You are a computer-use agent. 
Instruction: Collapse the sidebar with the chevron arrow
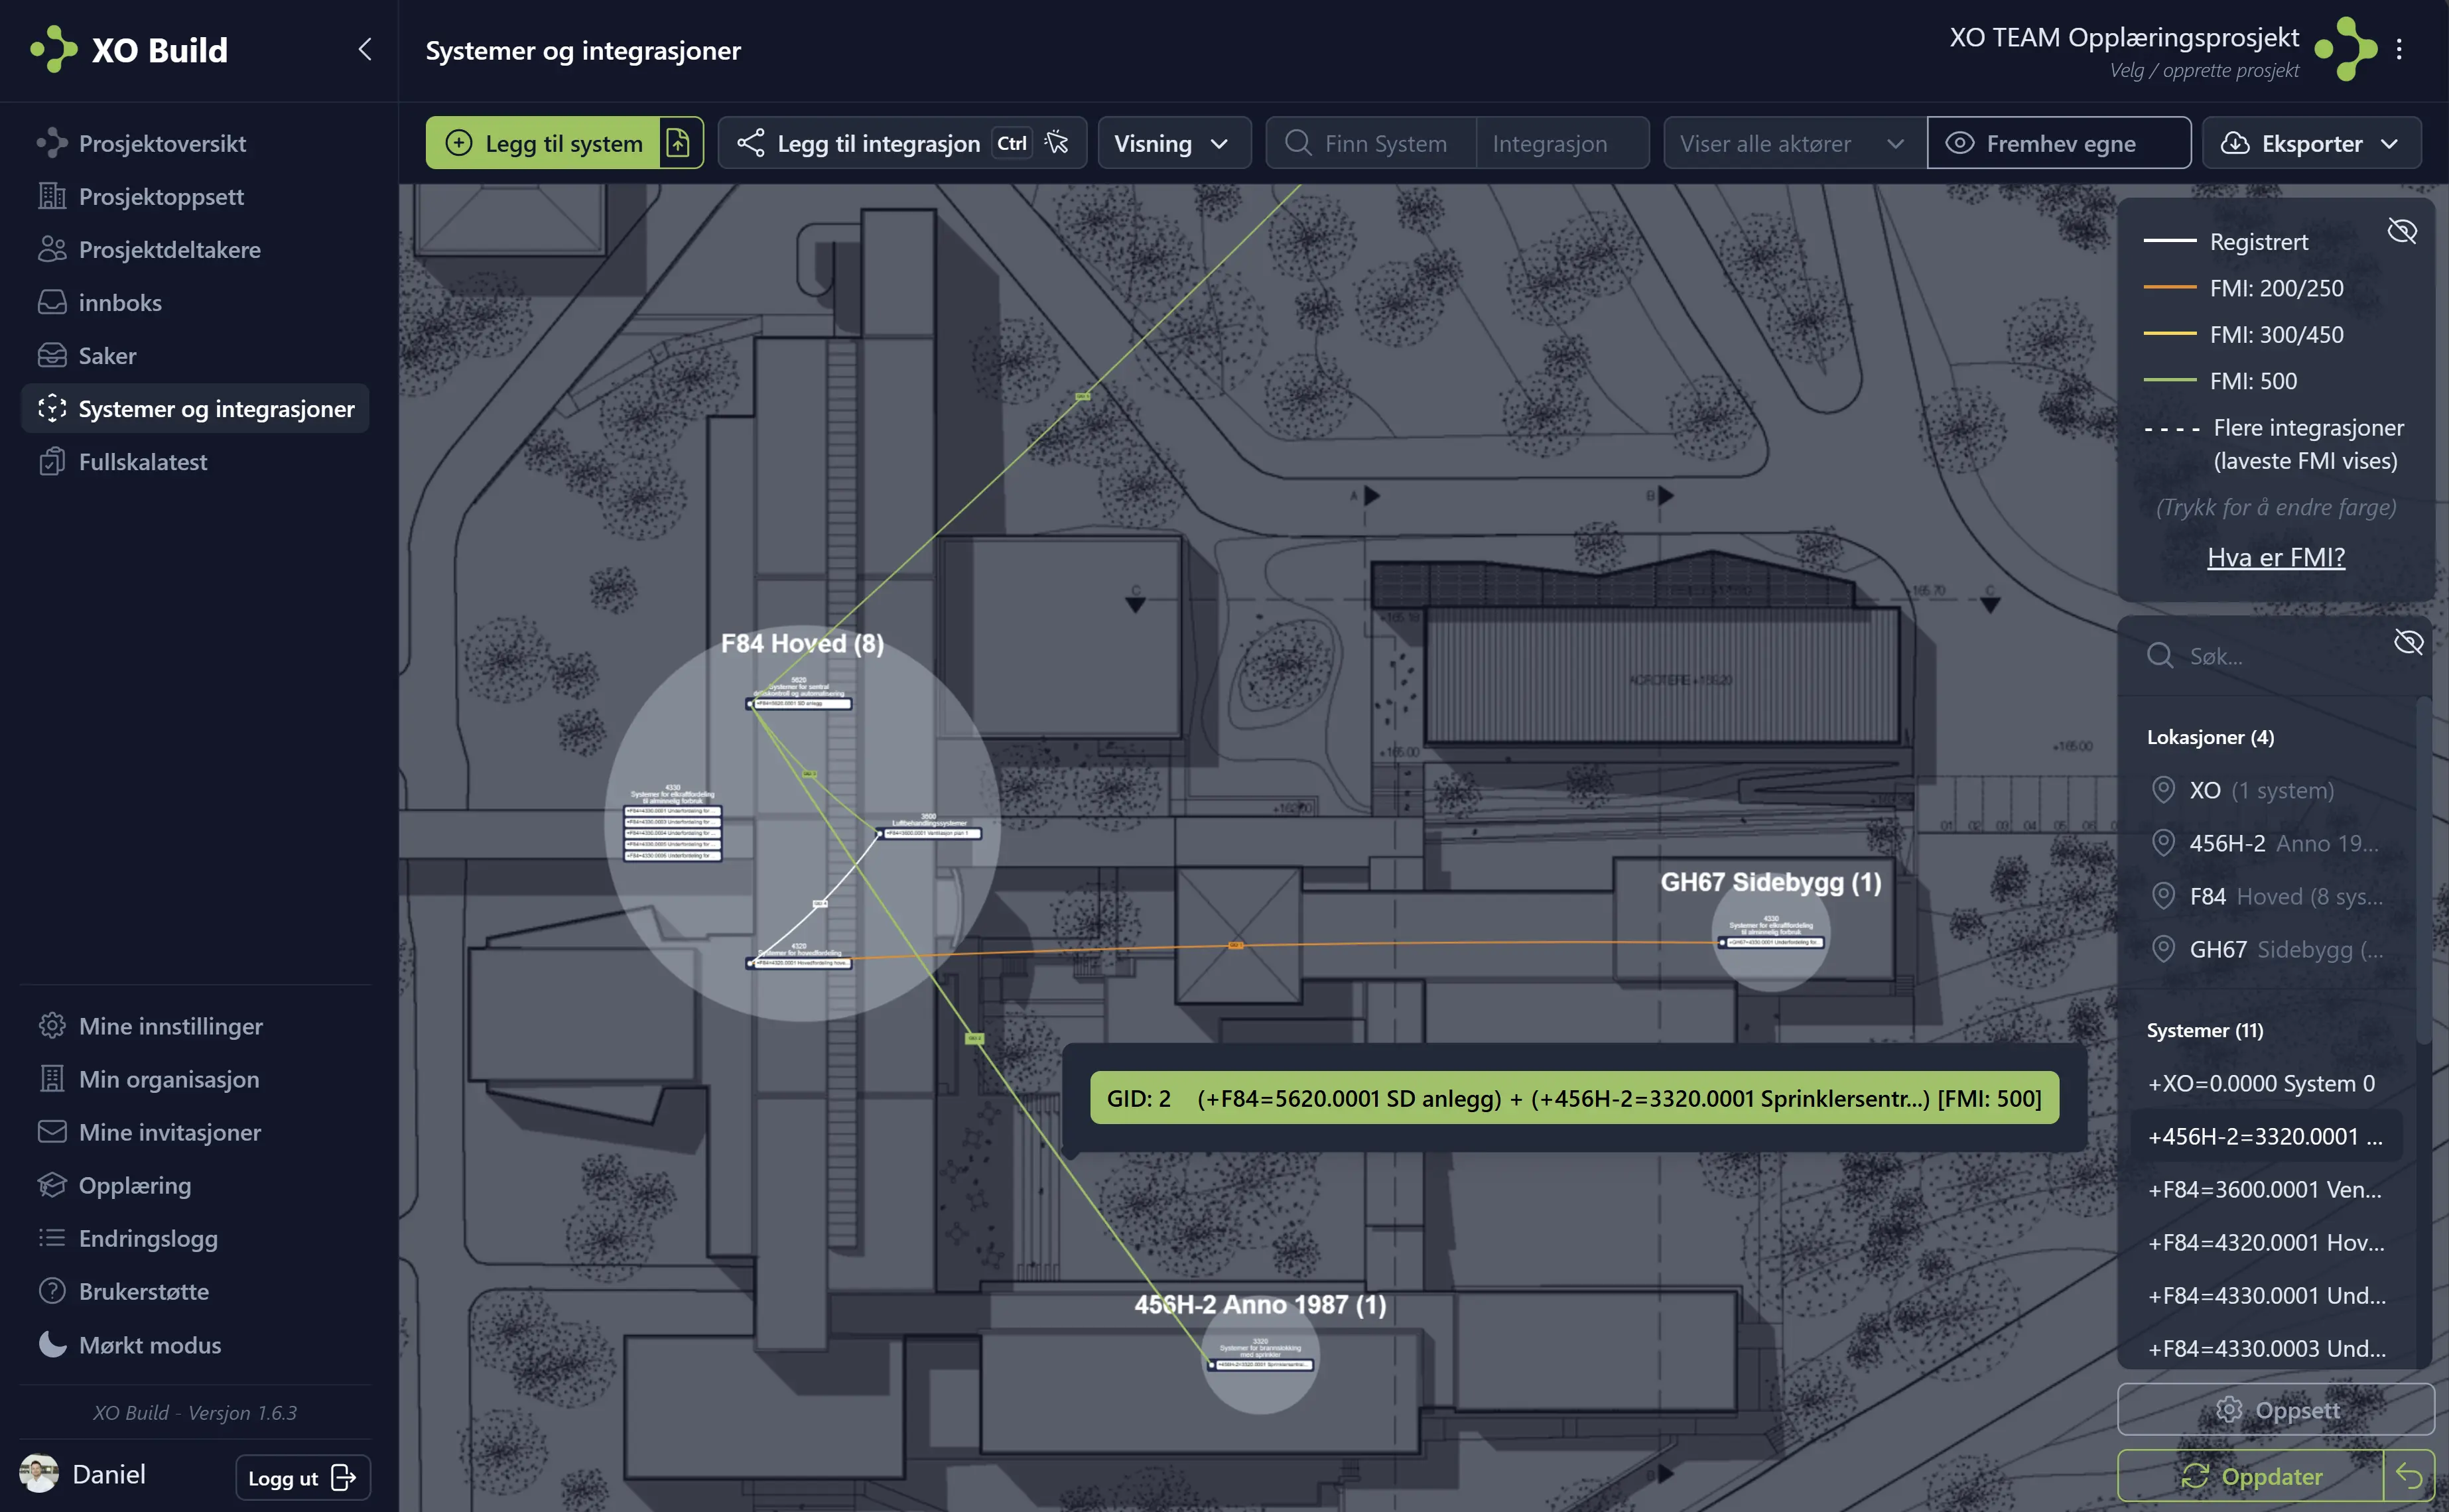(365, 49)
